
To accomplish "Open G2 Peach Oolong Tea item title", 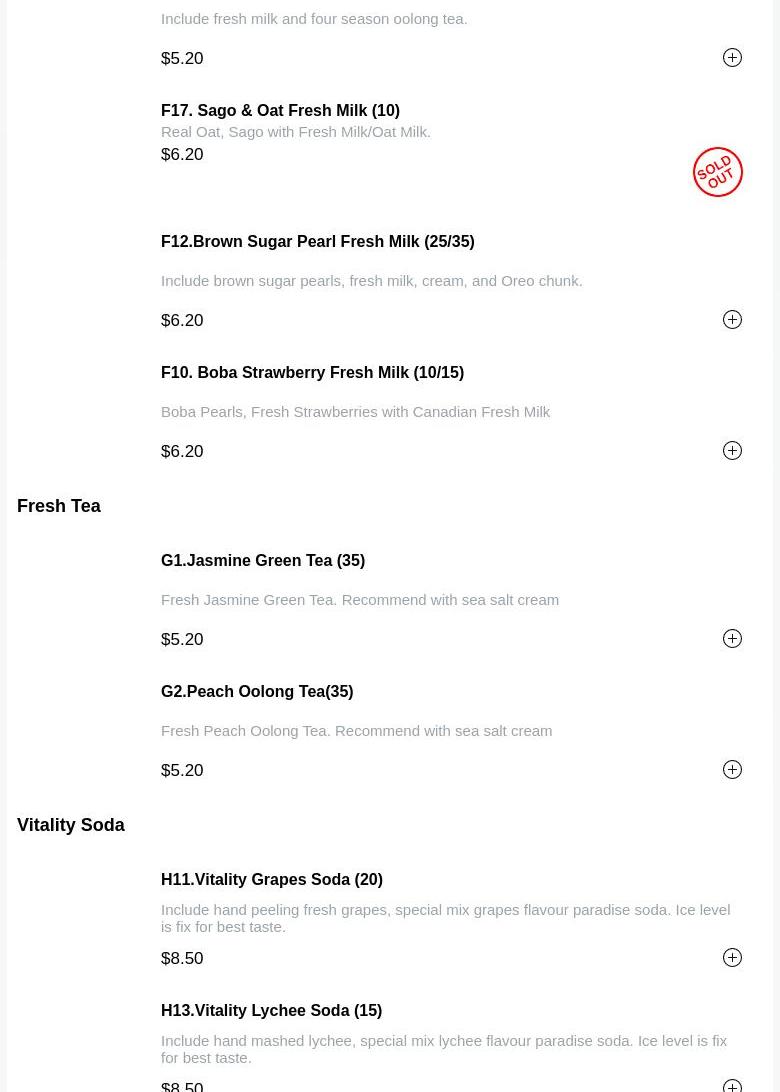I will pyautogui.click(x=257, y=692).
